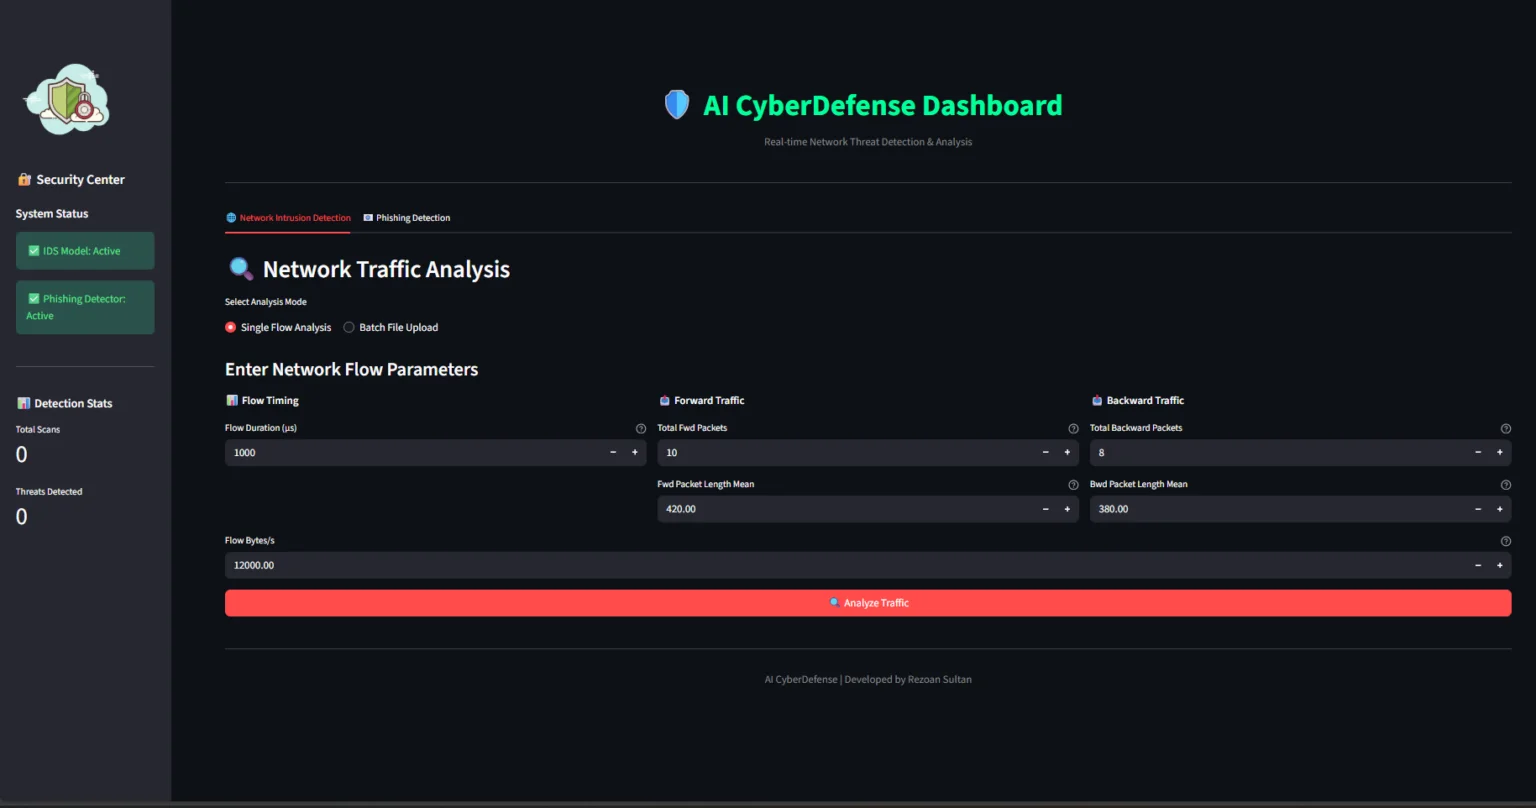Click the shield logo in the sidebar

(x=67, y=100)
